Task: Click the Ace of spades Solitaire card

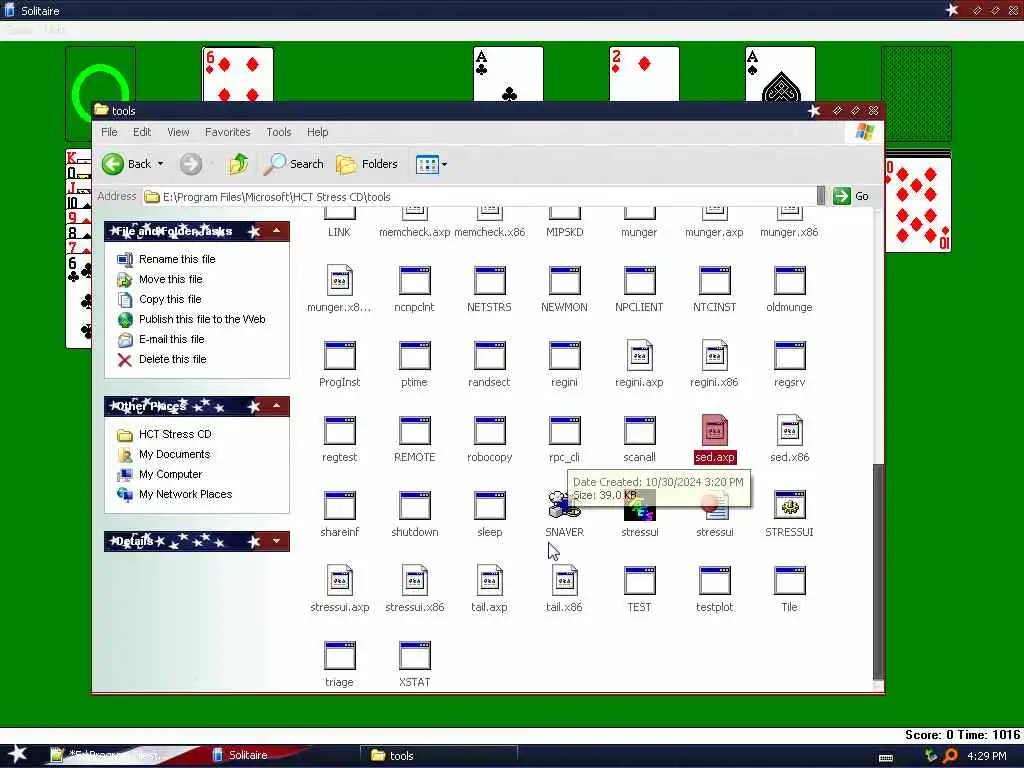Action: coord(780,74)
